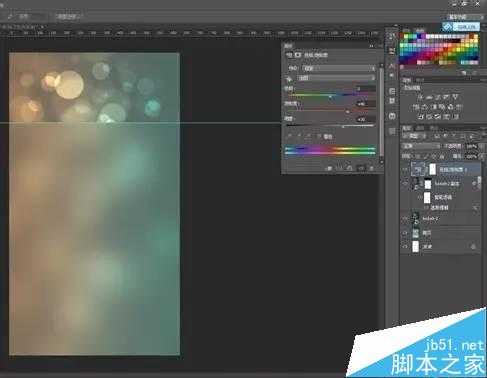
Task: Select the first eyedropper in Properties
Action: click(x=290, y=136)
